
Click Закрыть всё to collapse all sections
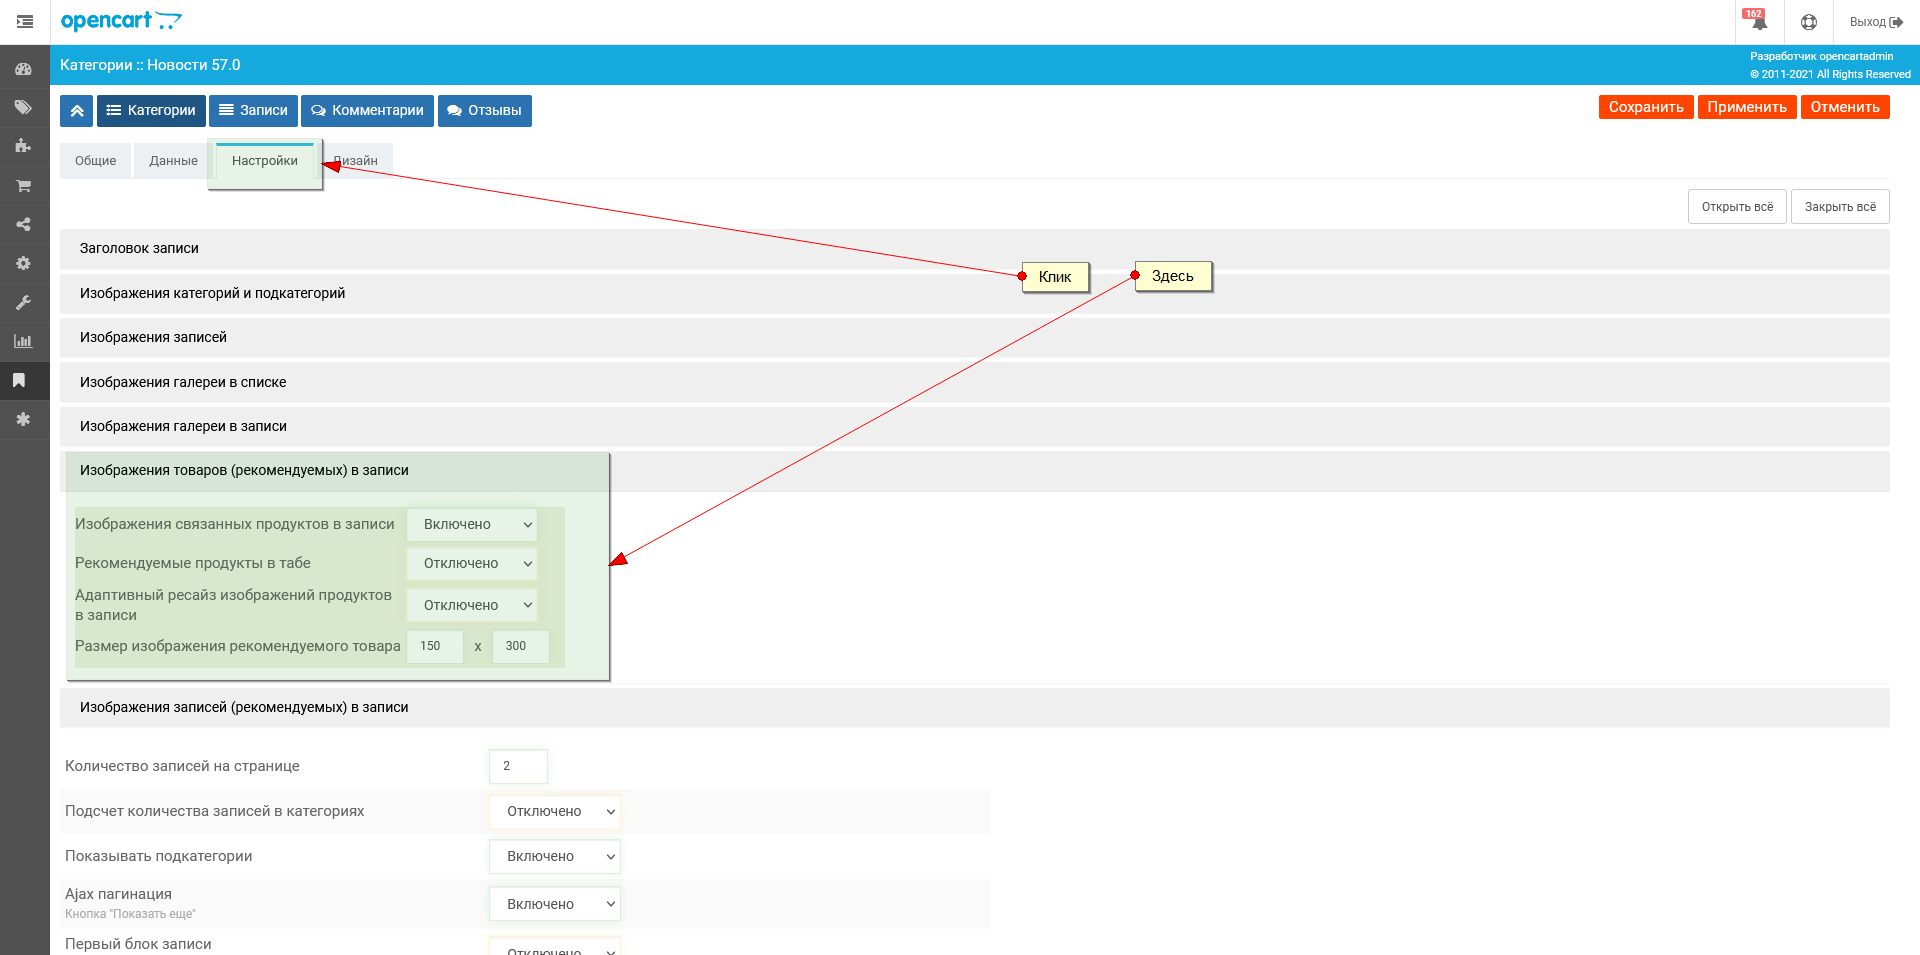coord(1840,207)
